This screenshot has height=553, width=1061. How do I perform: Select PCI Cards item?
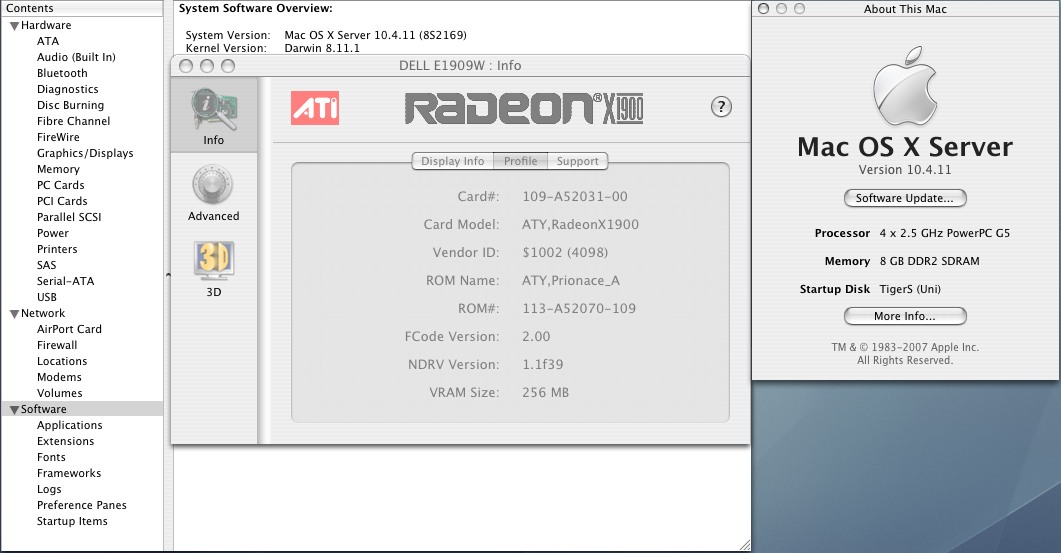tap(62, 201)
